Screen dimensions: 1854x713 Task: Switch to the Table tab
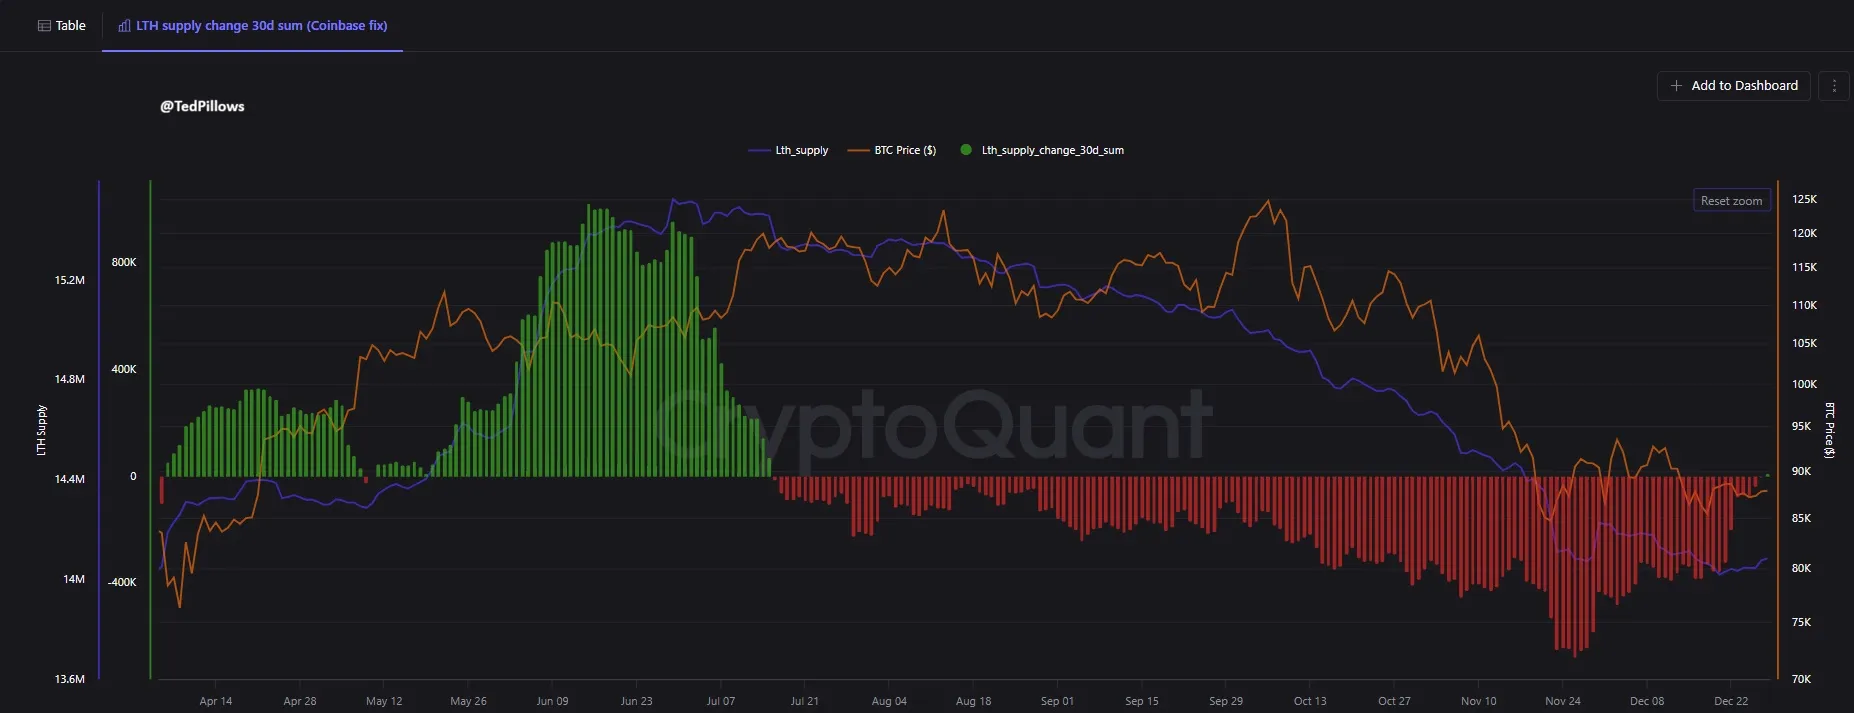point(62,26)
